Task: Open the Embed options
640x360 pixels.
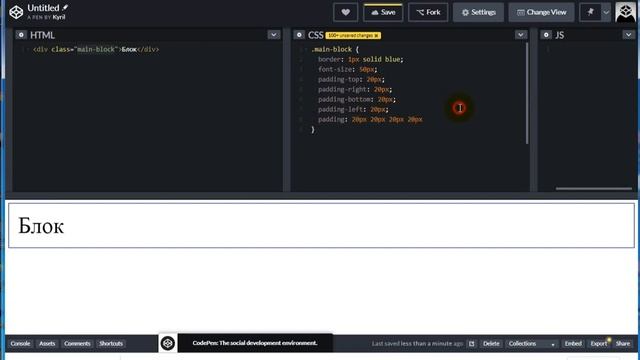Action: coord(573,344)
